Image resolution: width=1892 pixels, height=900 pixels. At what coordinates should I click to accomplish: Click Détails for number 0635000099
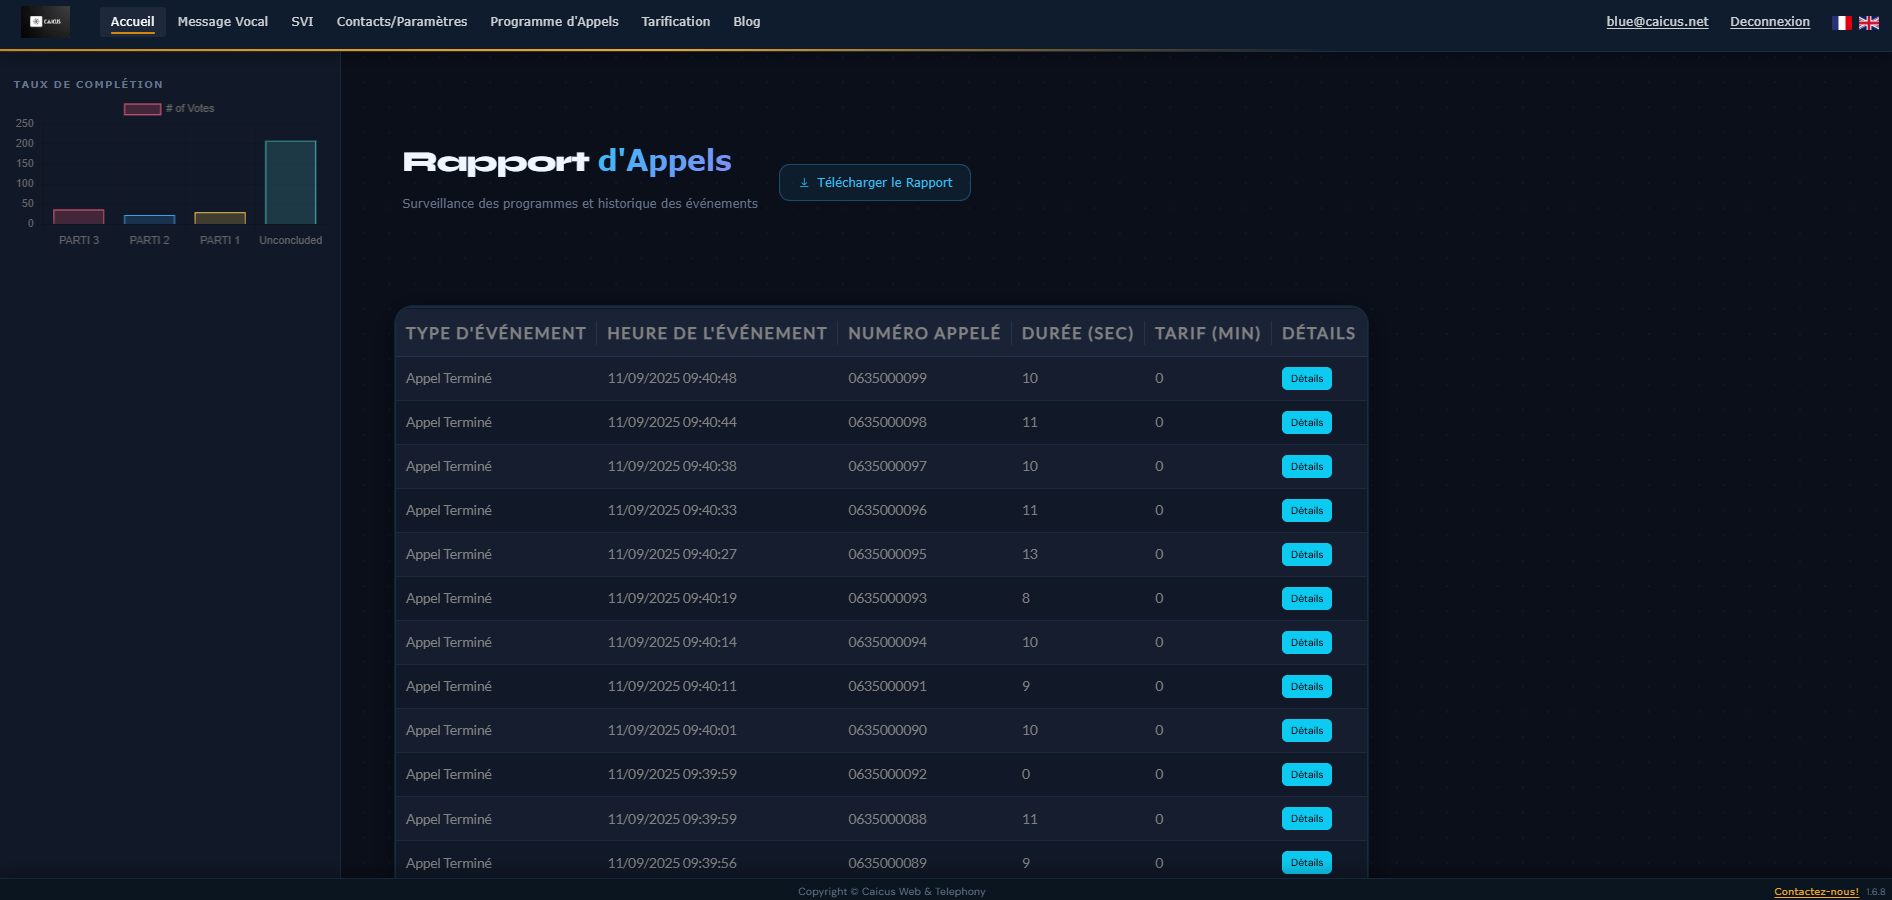1306,378
